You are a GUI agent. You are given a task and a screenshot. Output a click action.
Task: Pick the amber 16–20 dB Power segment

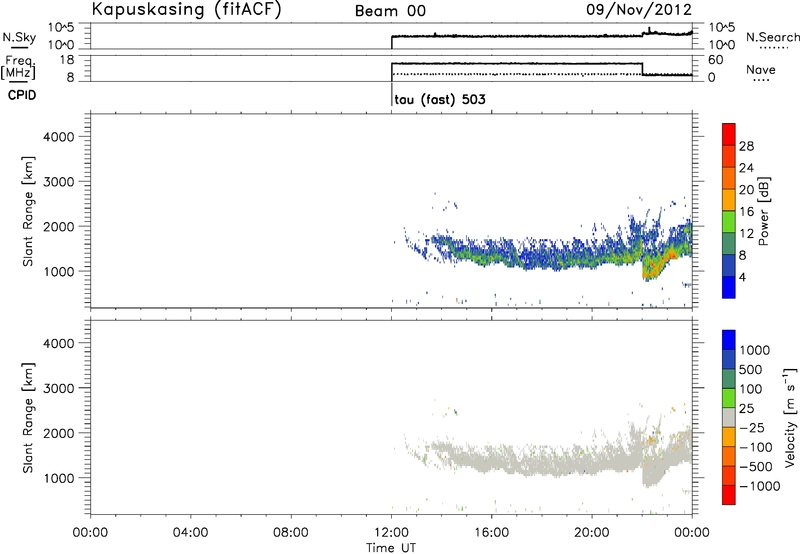coord(729,200)
